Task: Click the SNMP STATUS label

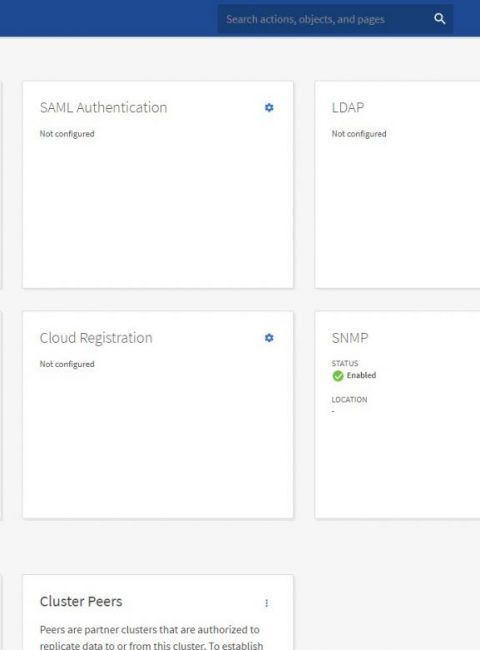Action: (345, 363)
